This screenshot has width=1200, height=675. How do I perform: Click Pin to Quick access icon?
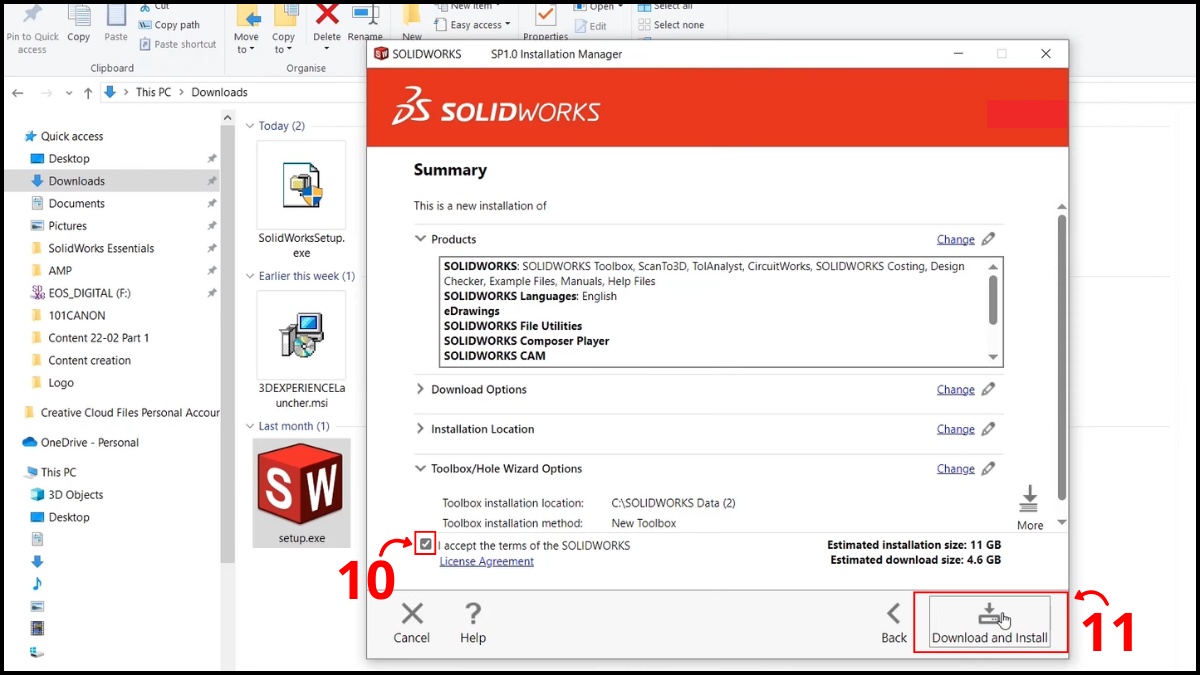pyautogui.click(x=32, y=14)
